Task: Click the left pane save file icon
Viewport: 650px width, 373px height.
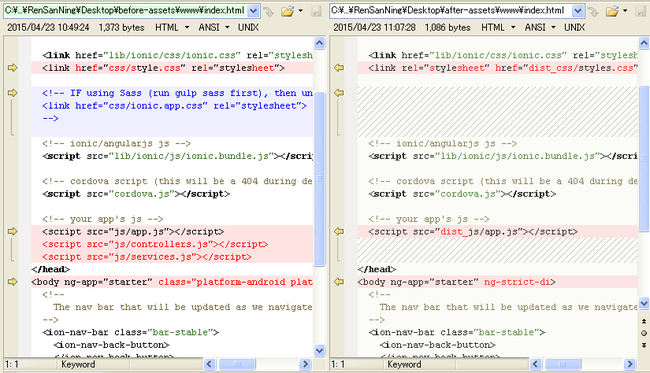Action: click(x=316, y=11)
